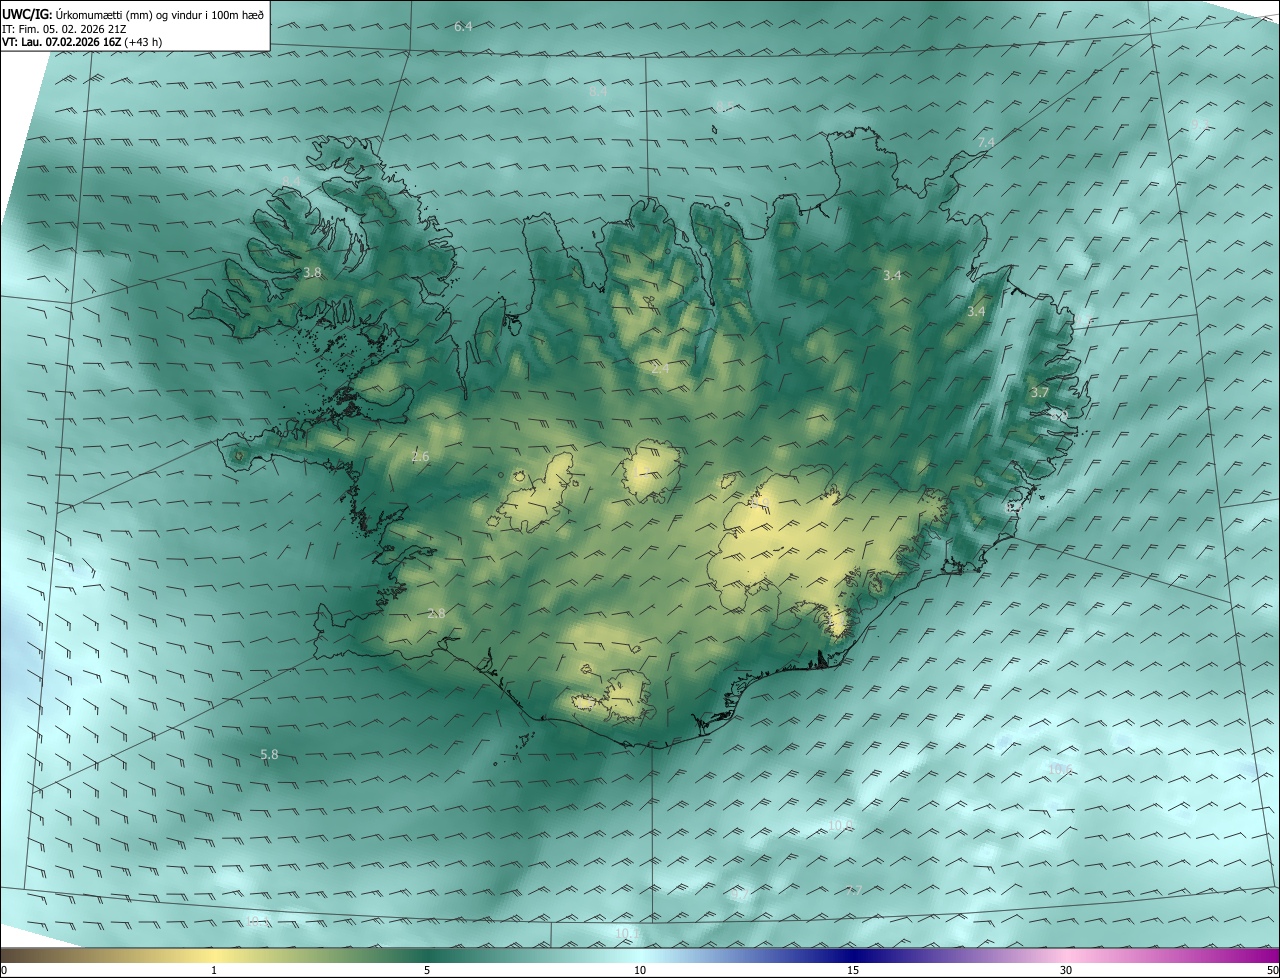Screen dimensions: 1280x978
Task: Click the 2.6 value label in west Iceland
Action: pyautogui.click(x=420, y=457)
